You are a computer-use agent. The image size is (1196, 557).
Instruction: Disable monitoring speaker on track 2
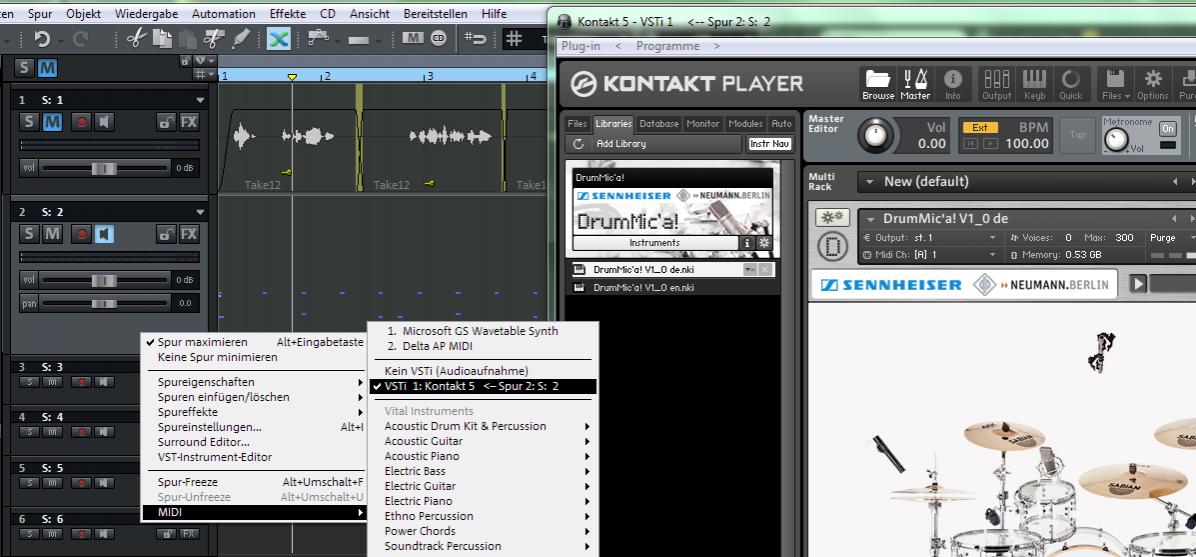(104, 233)
